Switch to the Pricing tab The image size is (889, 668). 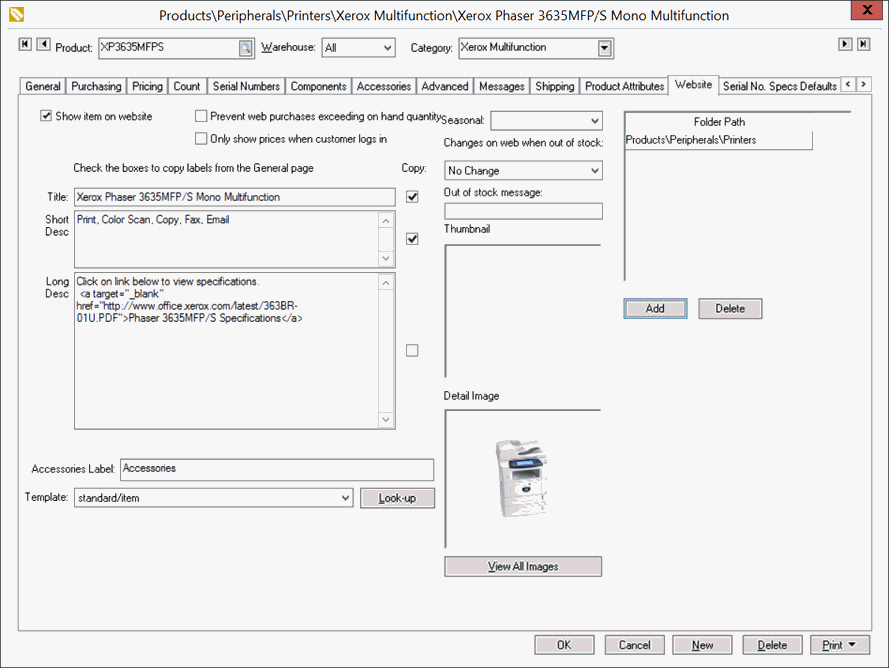[x=147, y=87]
